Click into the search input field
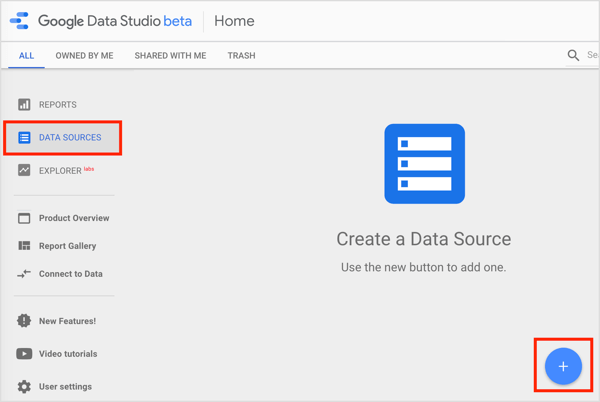 point(592,55)
